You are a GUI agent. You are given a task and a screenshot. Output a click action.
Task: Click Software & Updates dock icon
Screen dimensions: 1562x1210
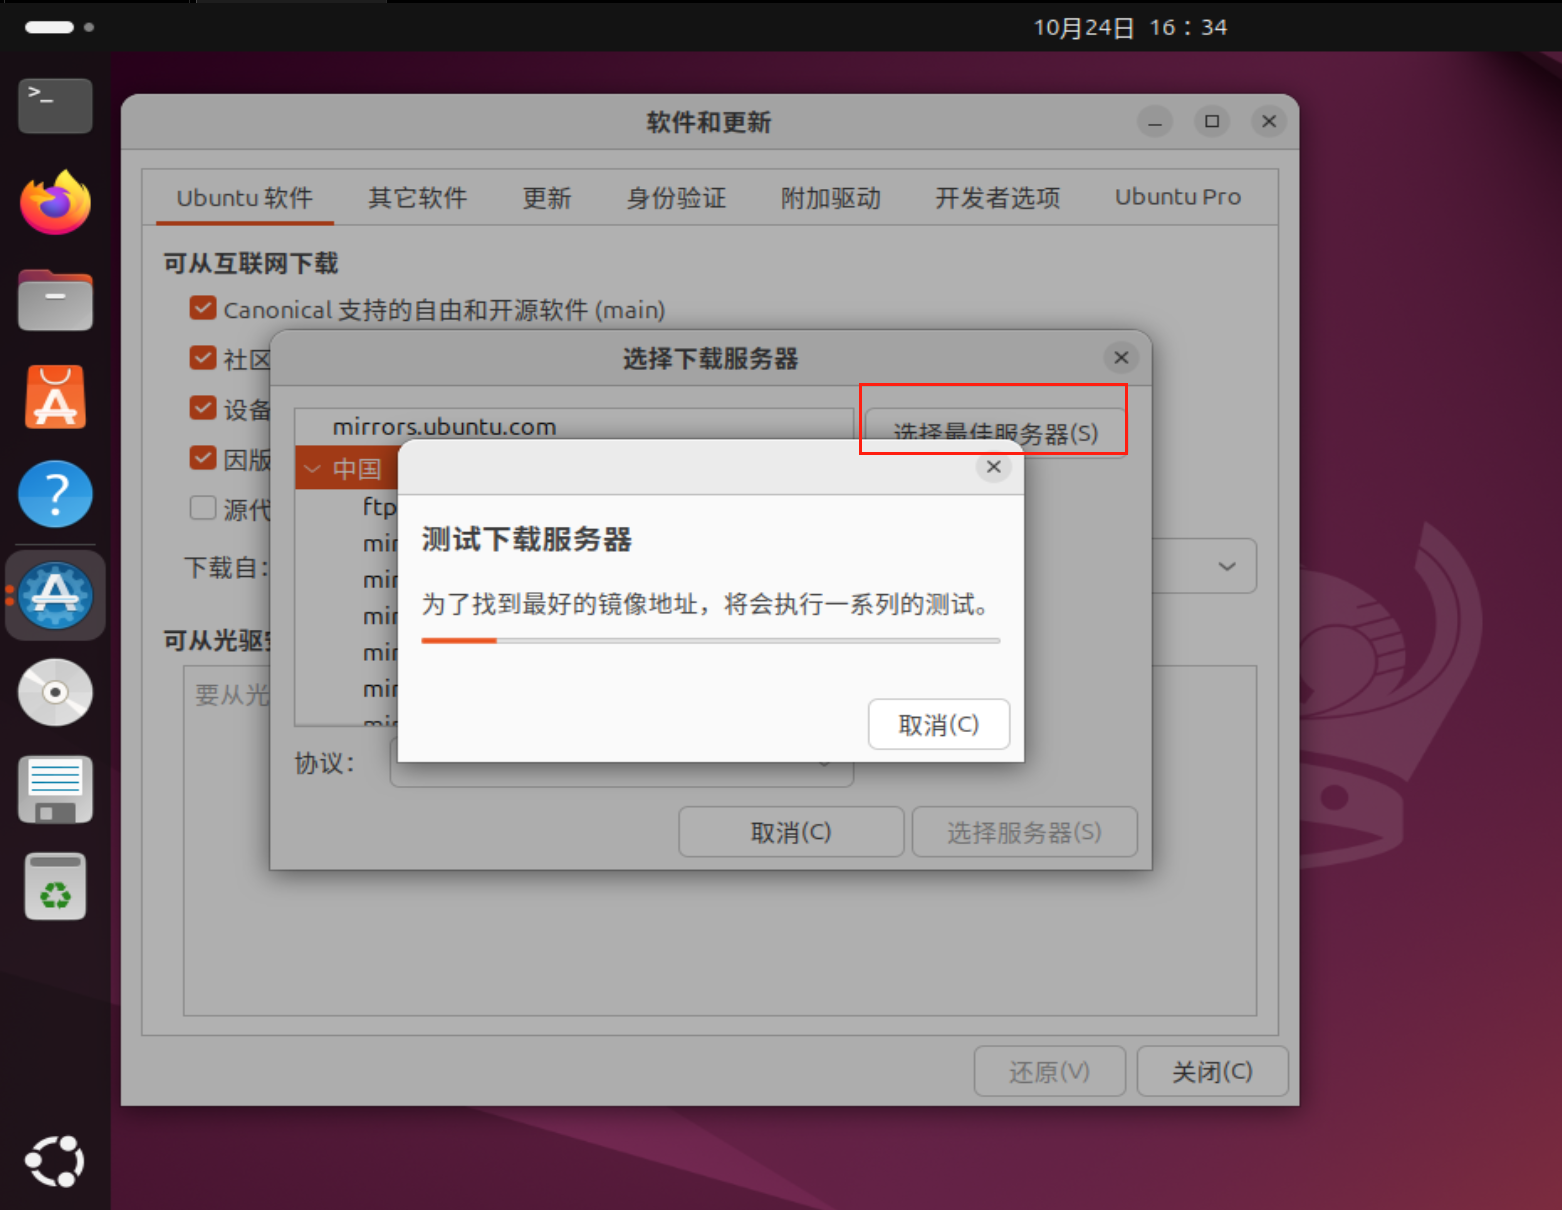(x=55, y=595)
